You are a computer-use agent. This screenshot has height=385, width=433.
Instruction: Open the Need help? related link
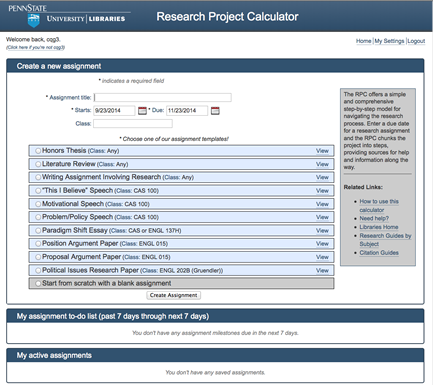tap(374, 218)
